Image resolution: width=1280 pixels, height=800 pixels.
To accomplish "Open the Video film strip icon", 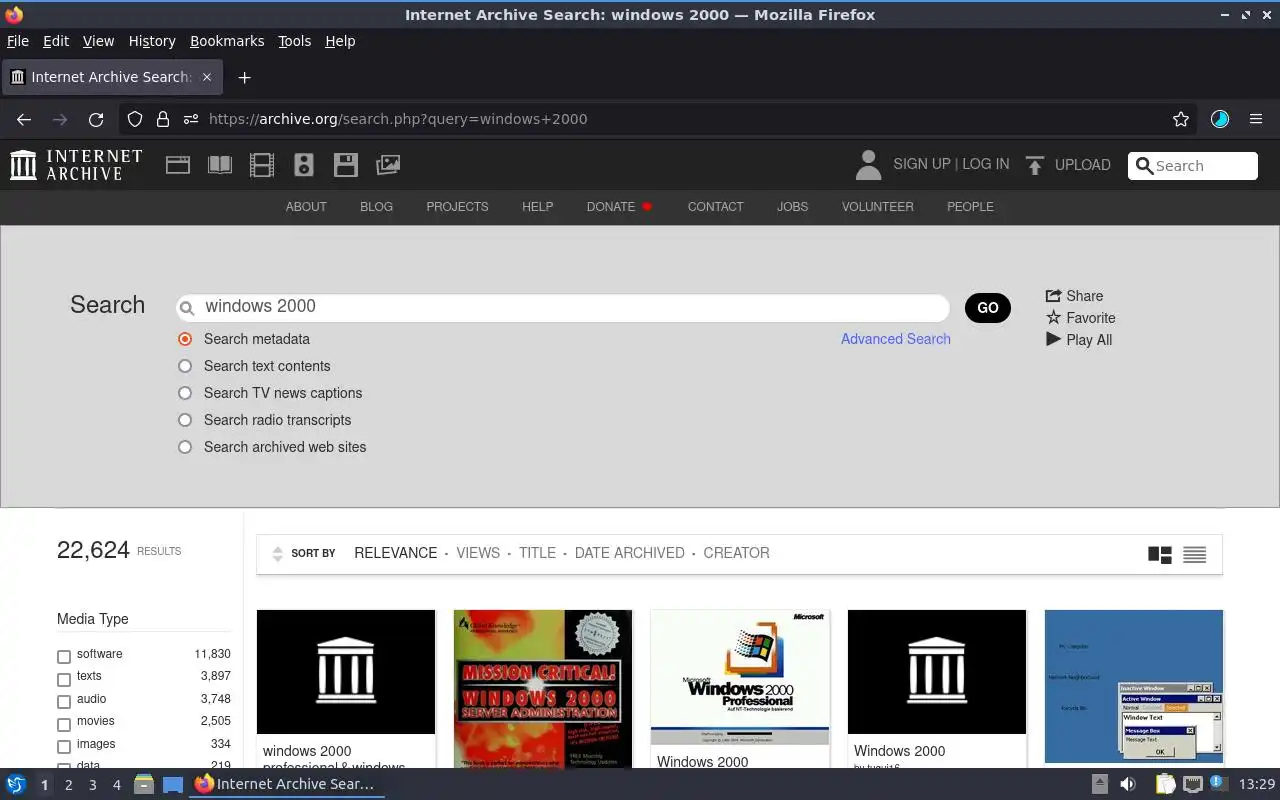I will [x=262, y=165].
